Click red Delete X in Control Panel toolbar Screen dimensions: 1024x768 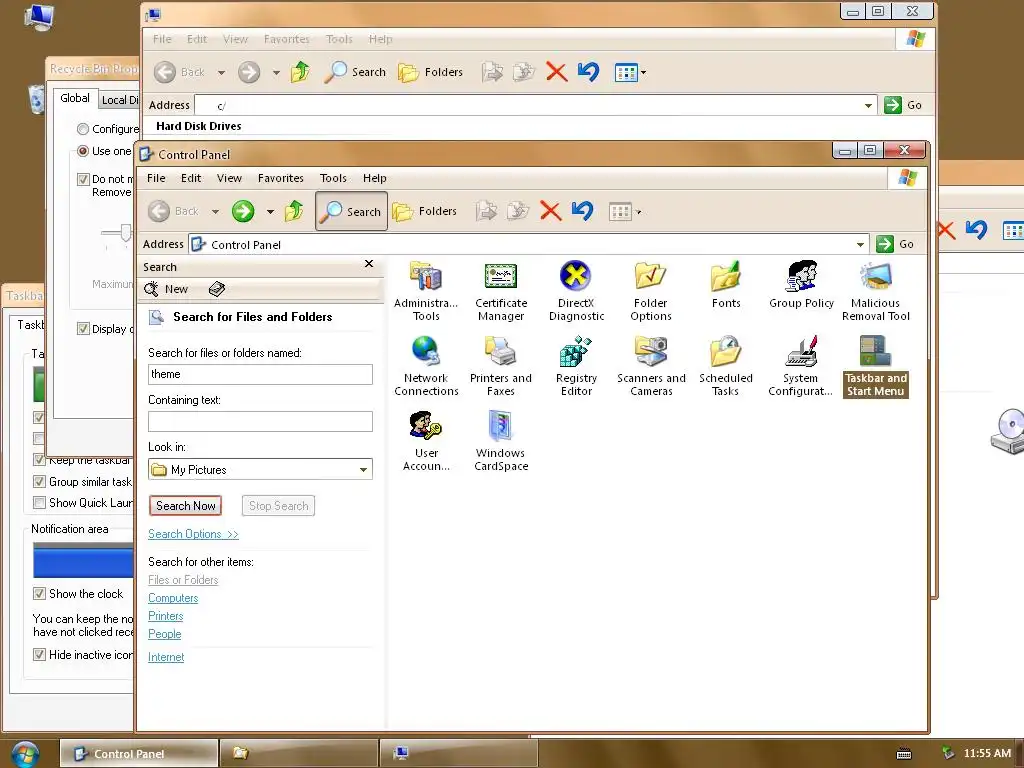[x=551, y=211]
